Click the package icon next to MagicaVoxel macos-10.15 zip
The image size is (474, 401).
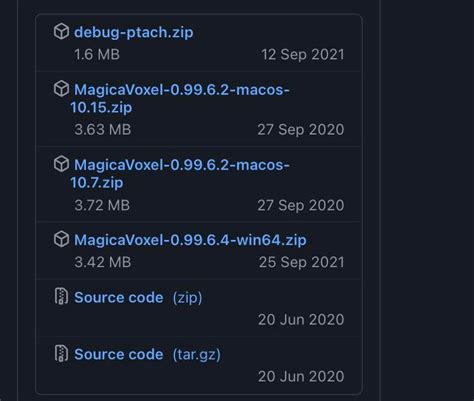pos(61,89)
